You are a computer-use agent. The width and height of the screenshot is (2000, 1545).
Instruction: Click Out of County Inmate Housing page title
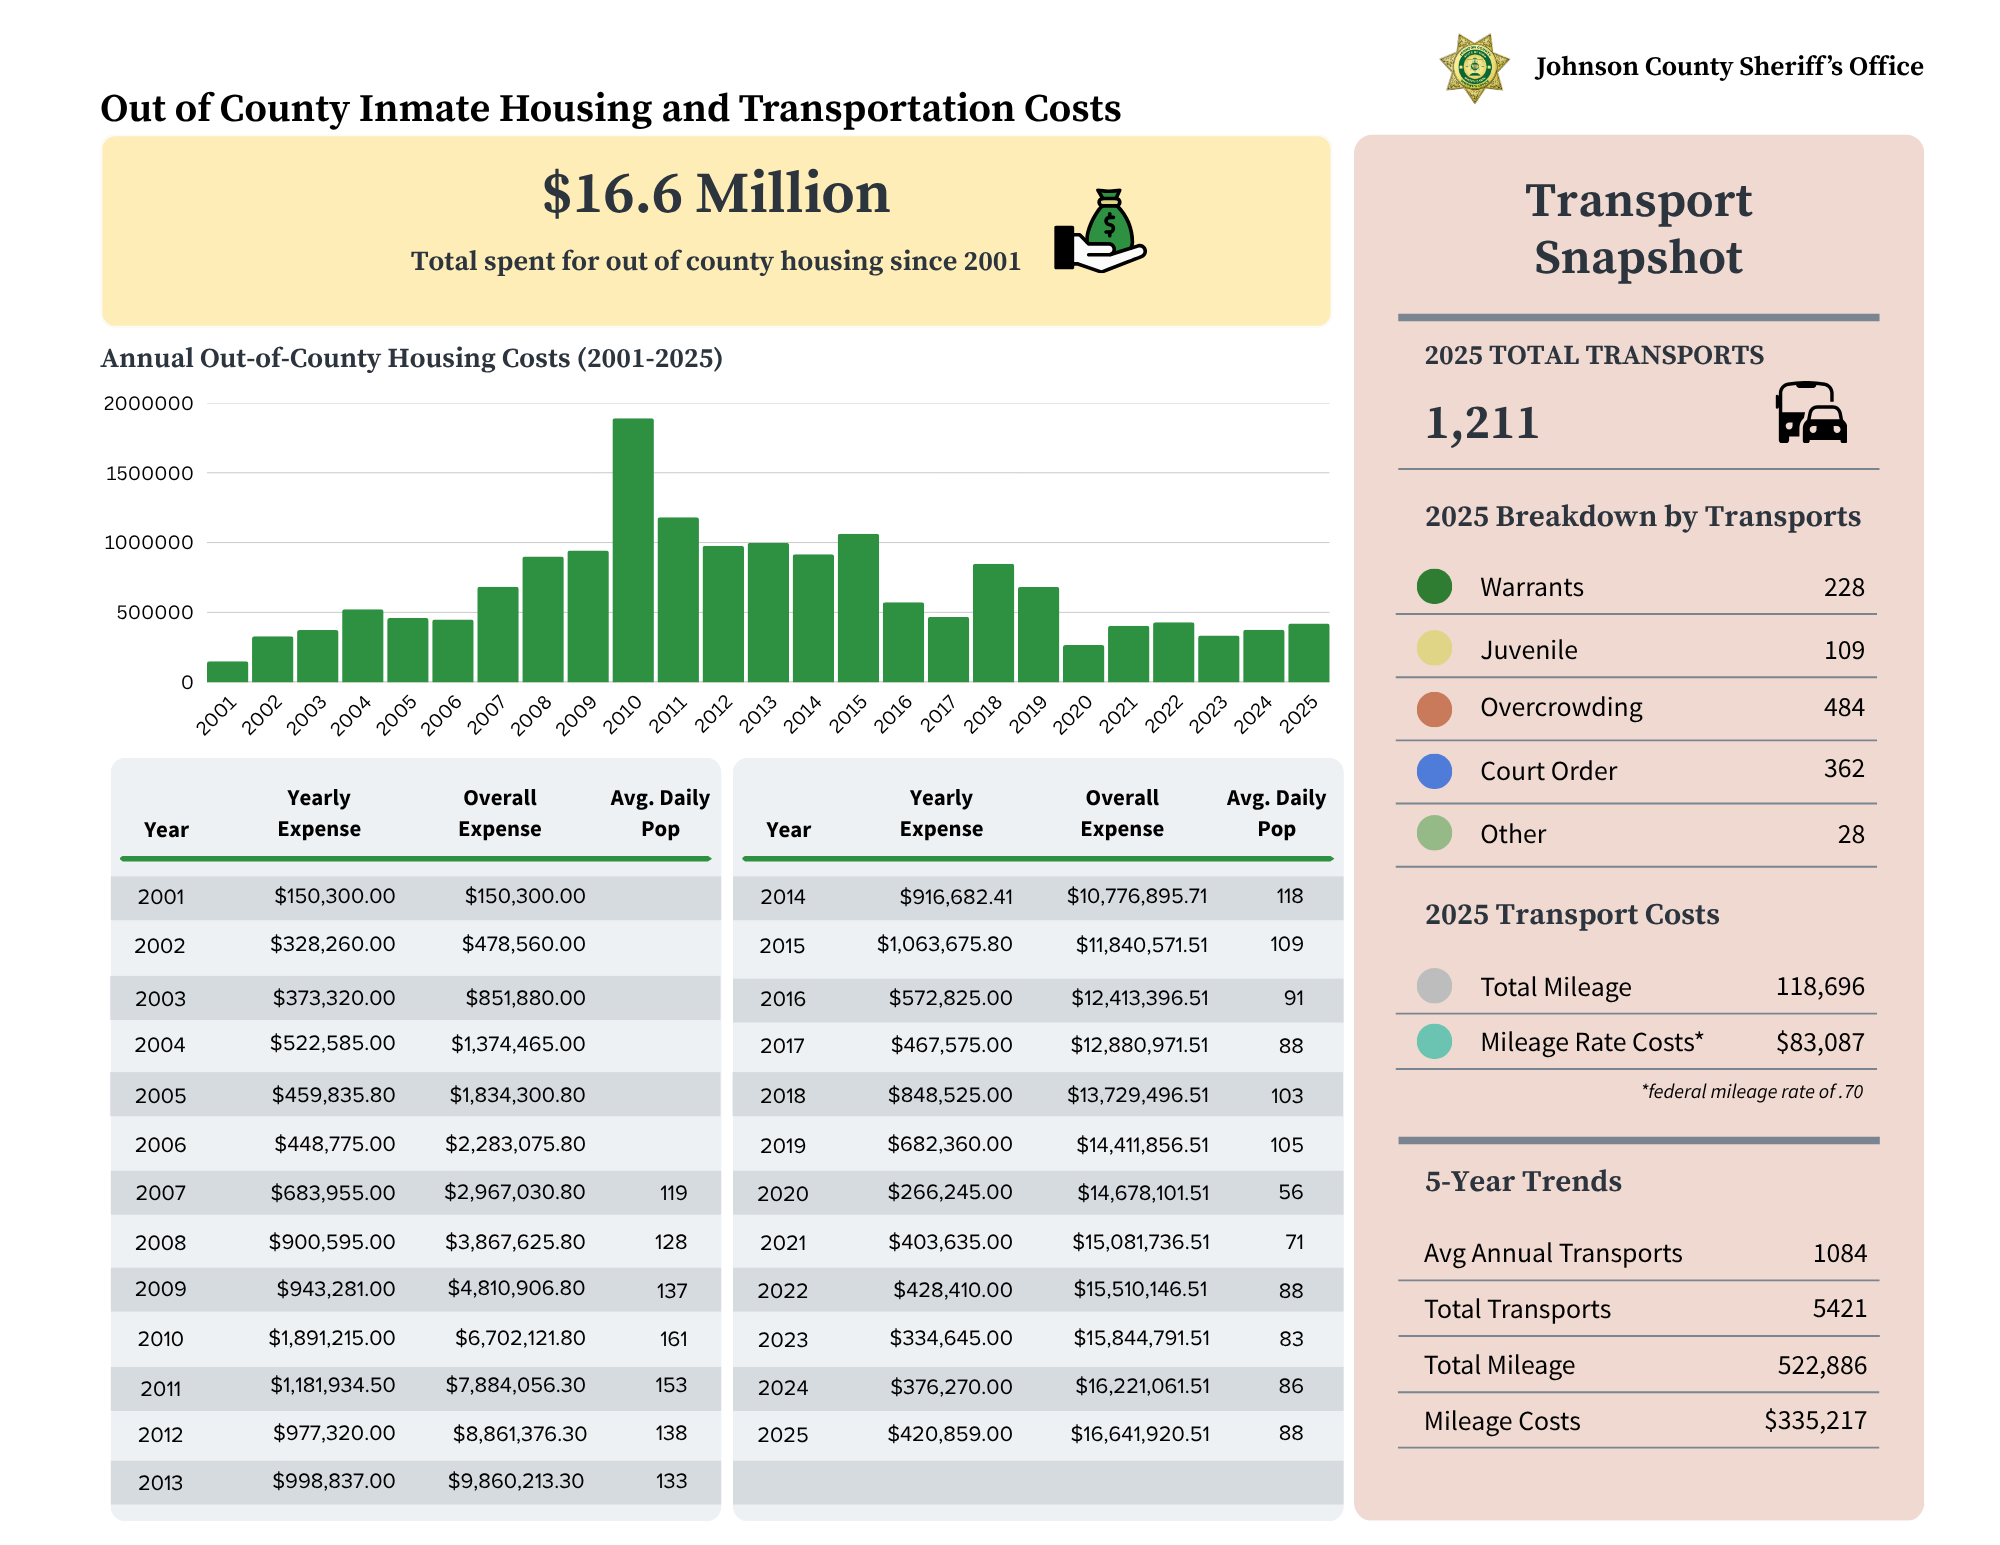611,108
